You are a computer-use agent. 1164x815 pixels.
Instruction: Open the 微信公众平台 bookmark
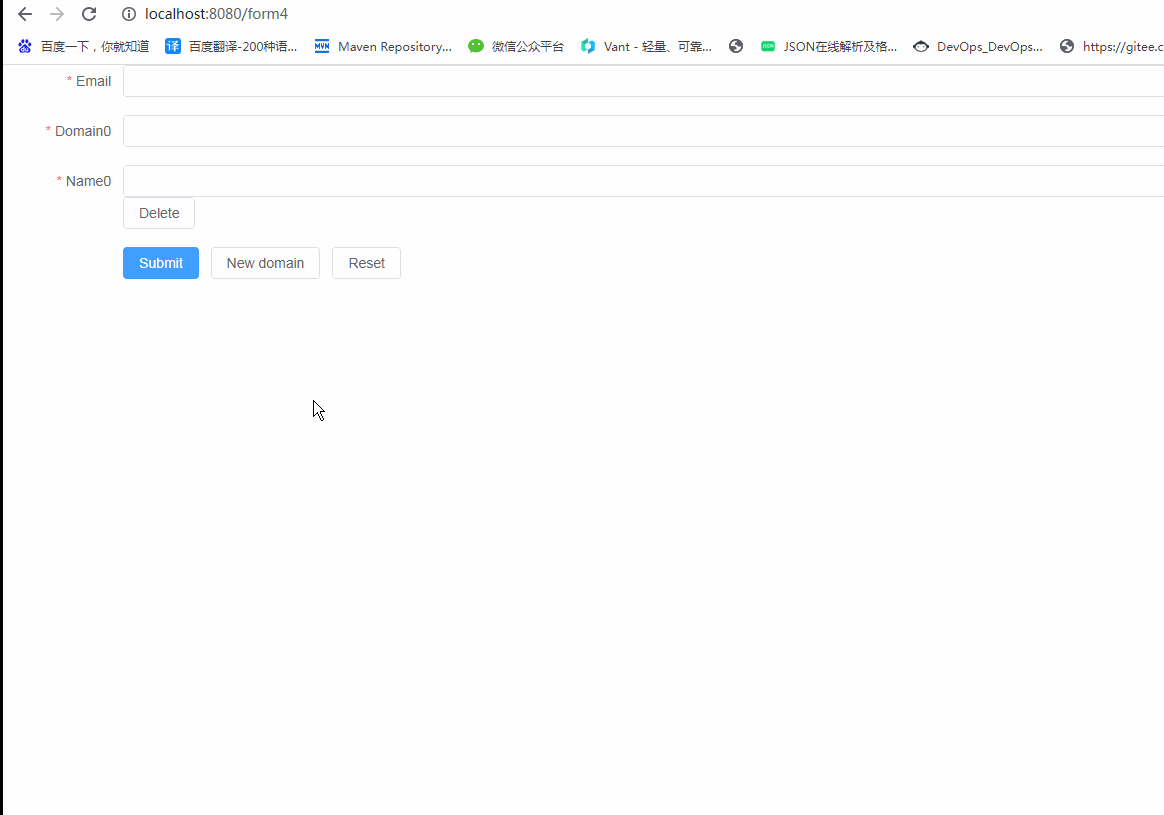516,46
